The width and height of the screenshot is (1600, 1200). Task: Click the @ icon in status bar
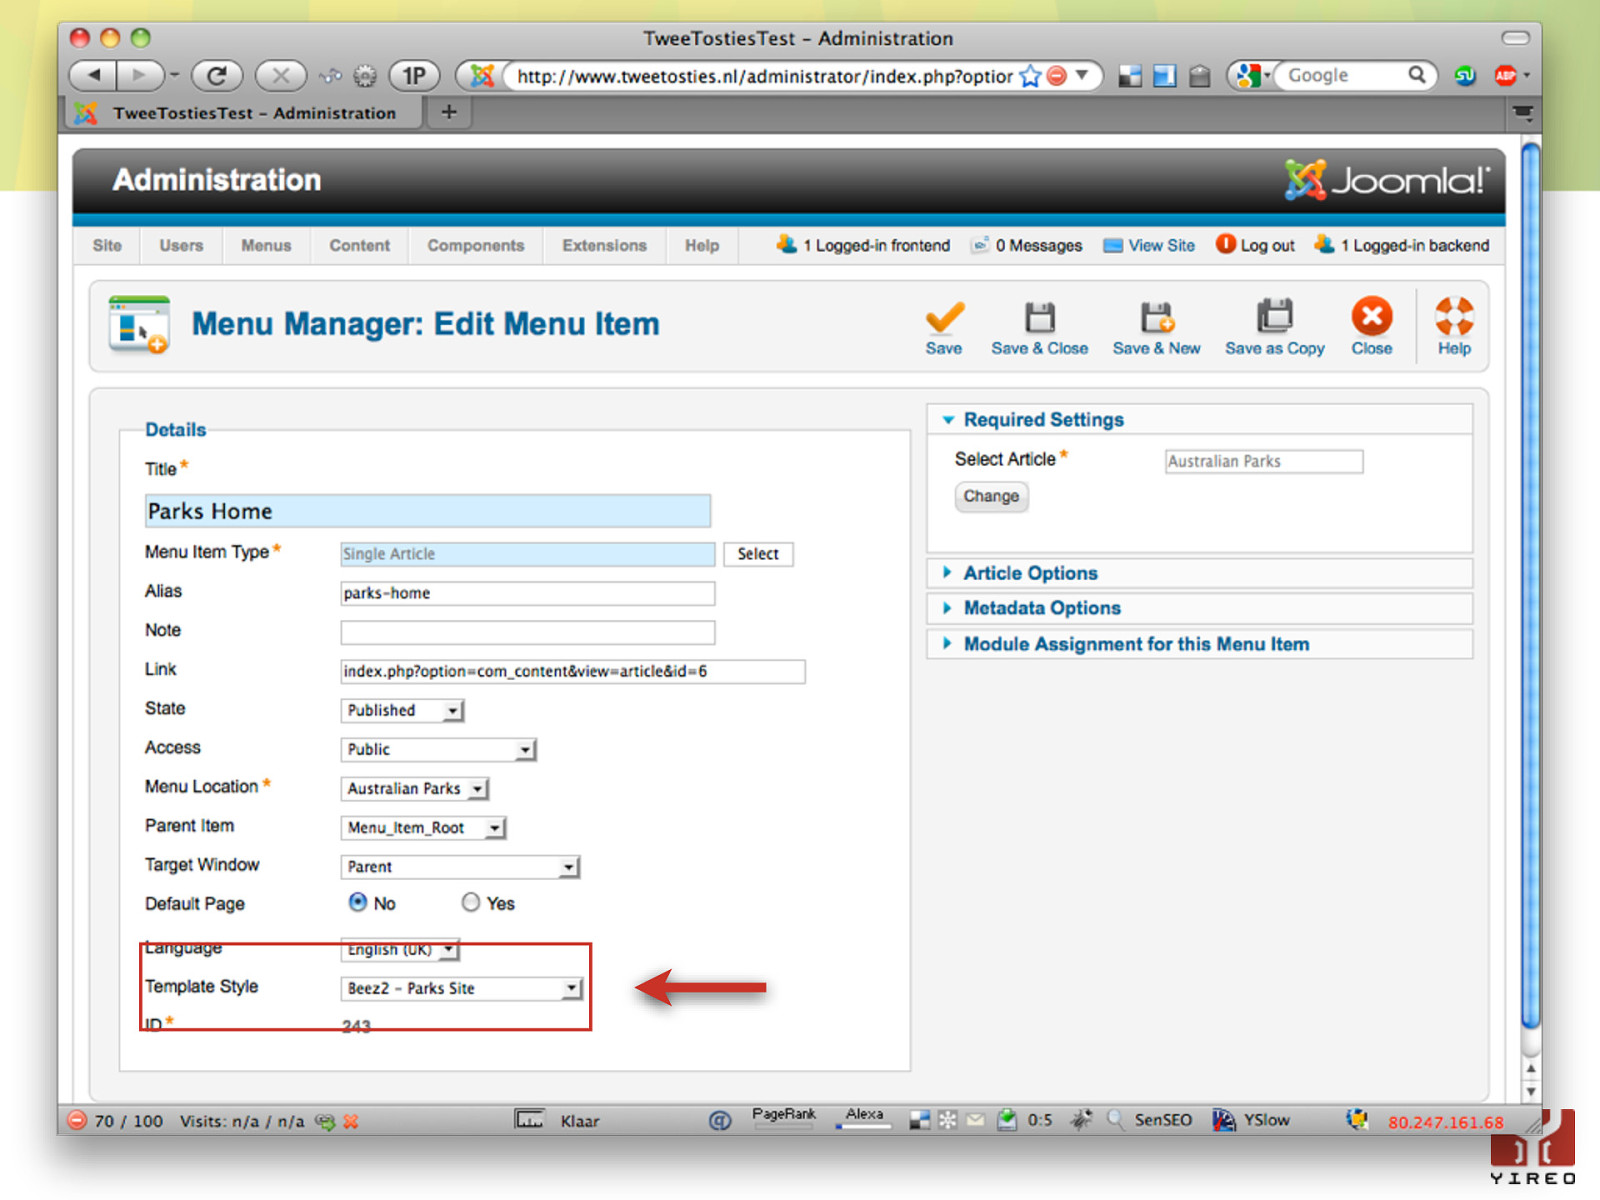[x=720, y=1121]
